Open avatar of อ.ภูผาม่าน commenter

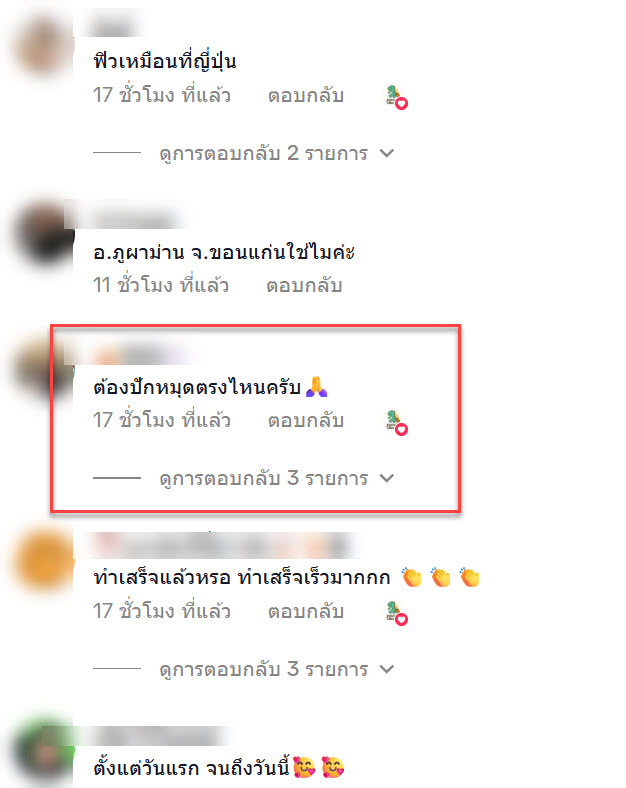pyautogui.click(x=44, y=234)
